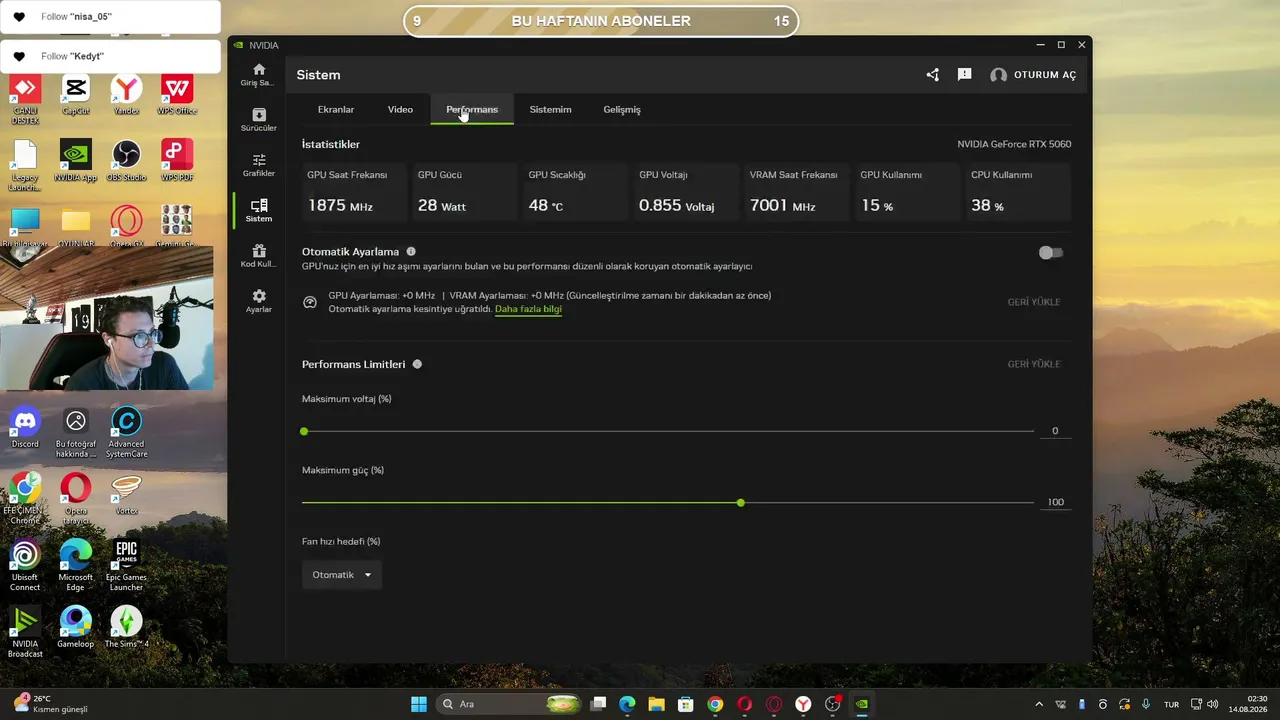Click the Performans Limitleri info icon
Screen dimensions: 1280x720
pos(417,364)
